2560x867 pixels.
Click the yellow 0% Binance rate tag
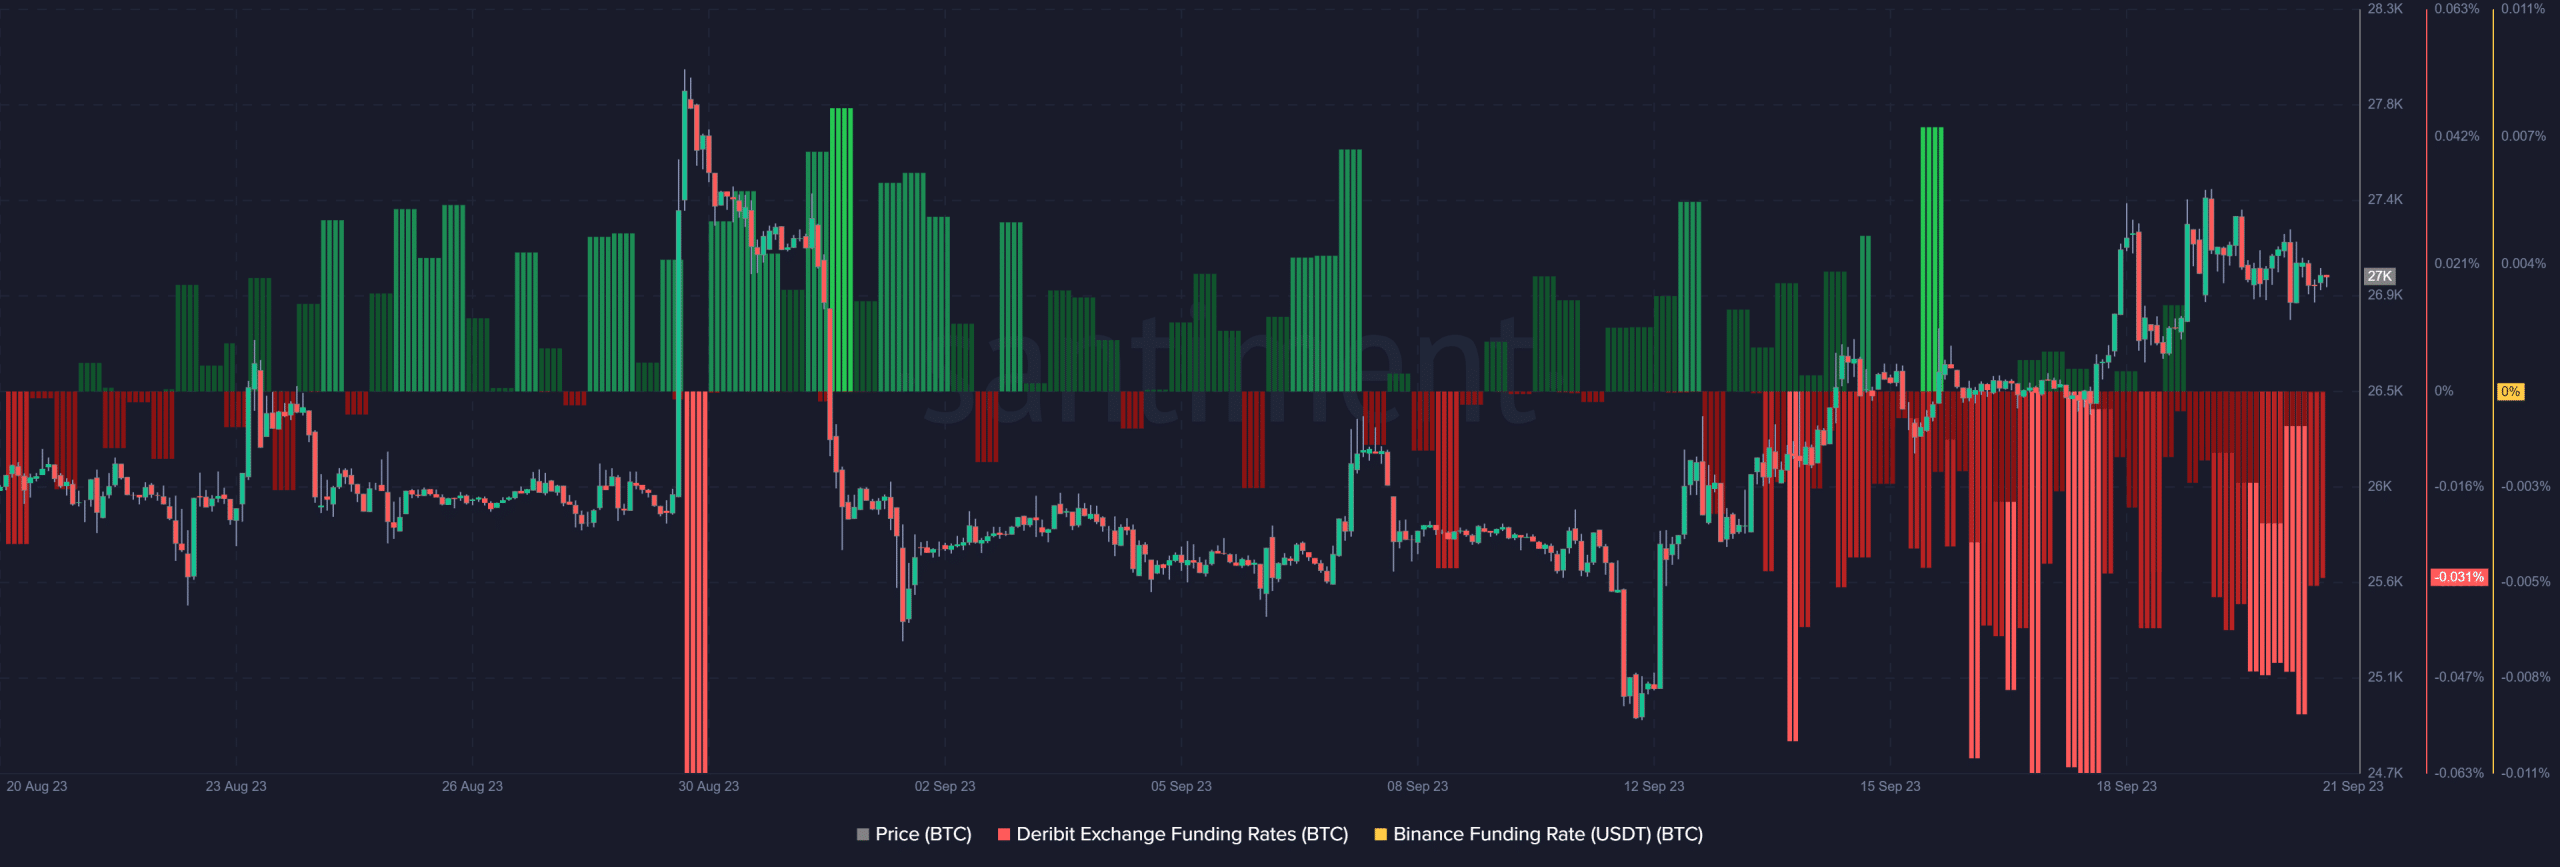click(x=2511, y=392)
